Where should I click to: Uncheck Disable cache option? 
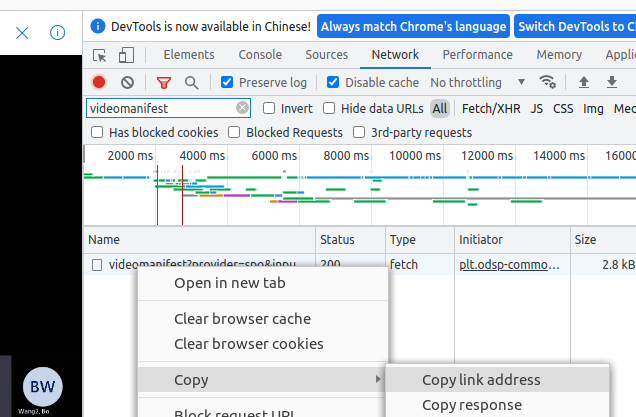(x=333, y=82)
